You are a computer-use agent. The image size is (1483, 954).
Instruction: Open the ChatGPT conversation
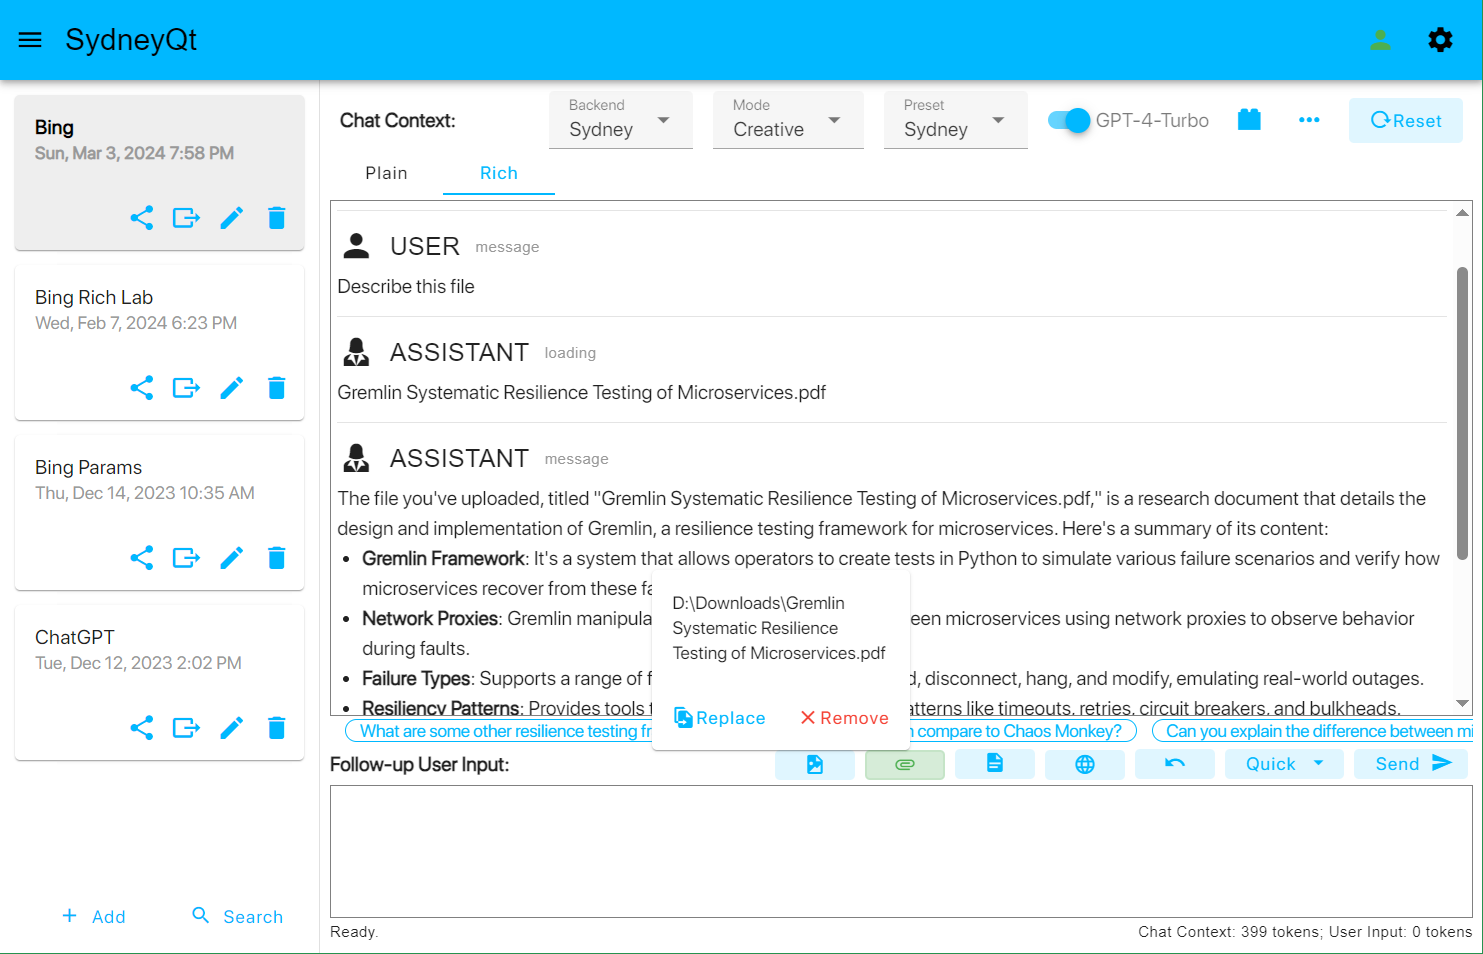click(x=159, y=682)
